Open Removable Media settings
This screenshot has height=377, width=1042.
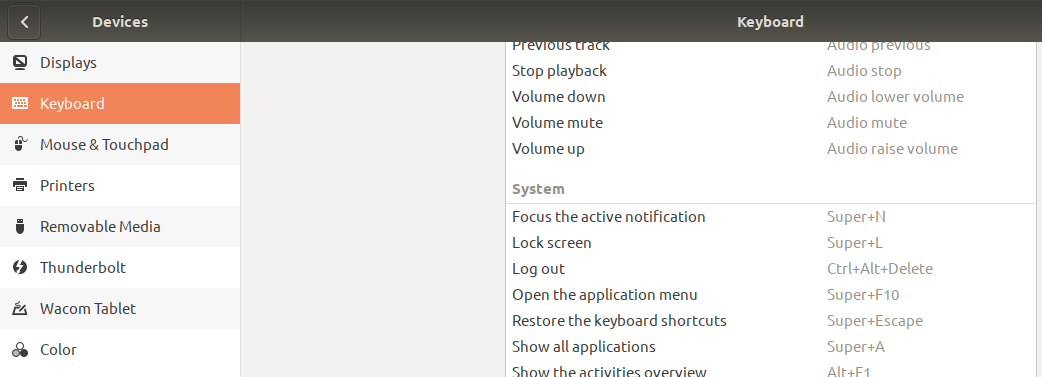(x=120, y=227)
